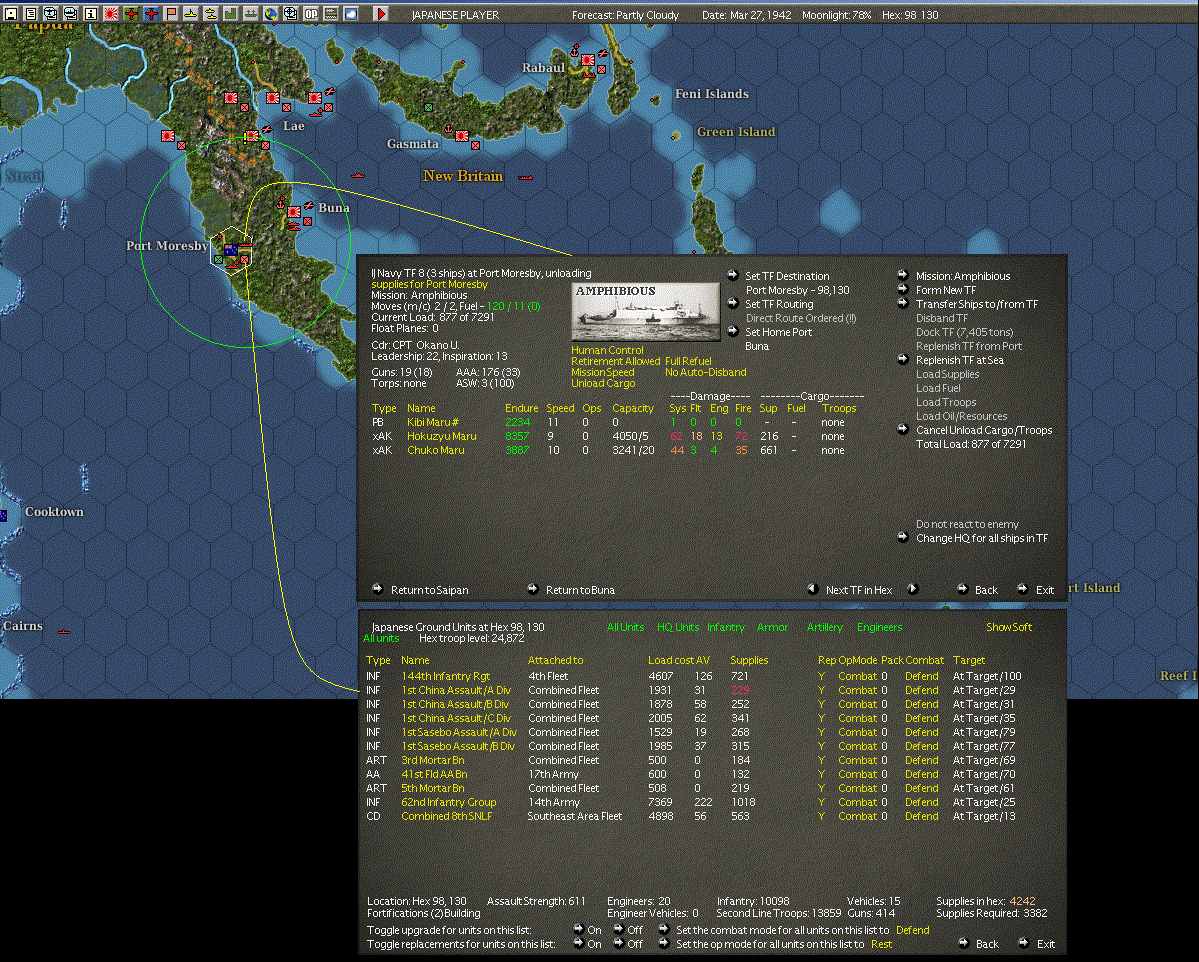Turn Off replacements for listed units

click(620, 944)
